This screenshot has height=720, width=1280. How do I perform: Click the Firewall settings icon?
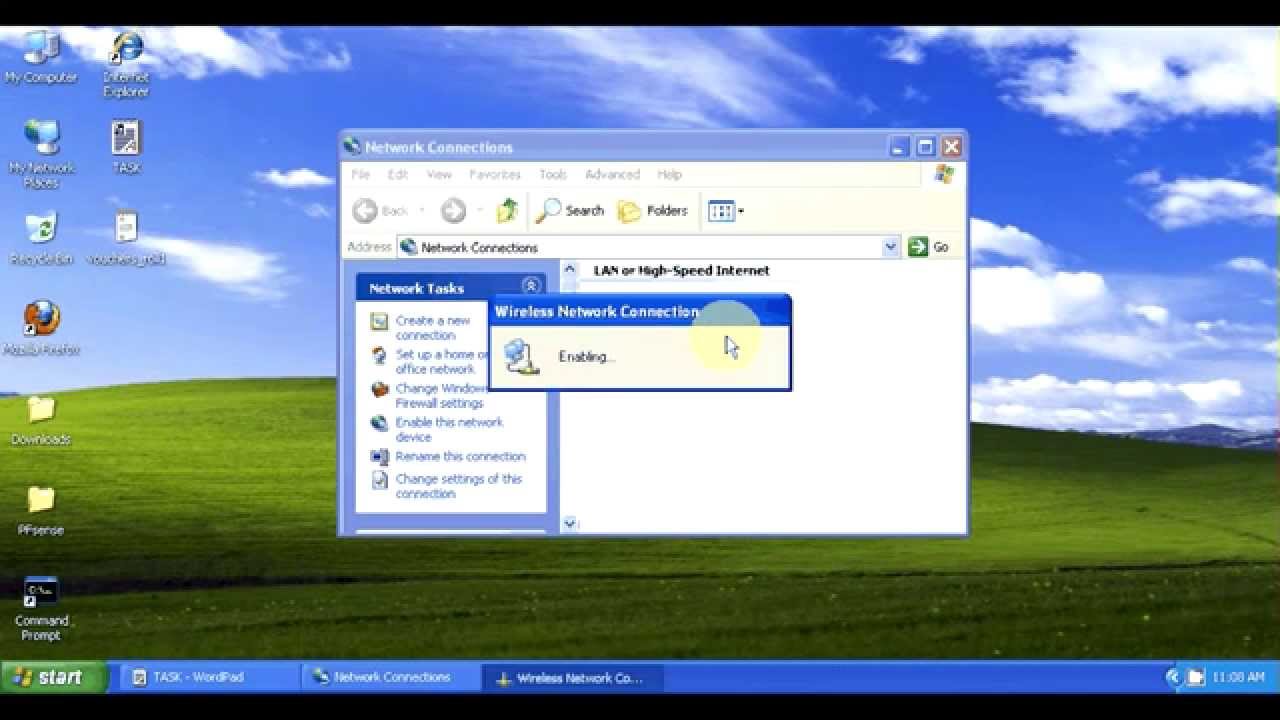tap(379, 389)
